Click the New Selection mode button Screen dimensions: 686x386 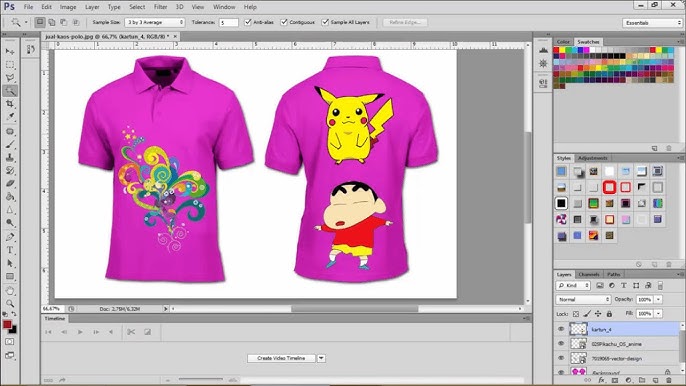(x=40, y=22)
